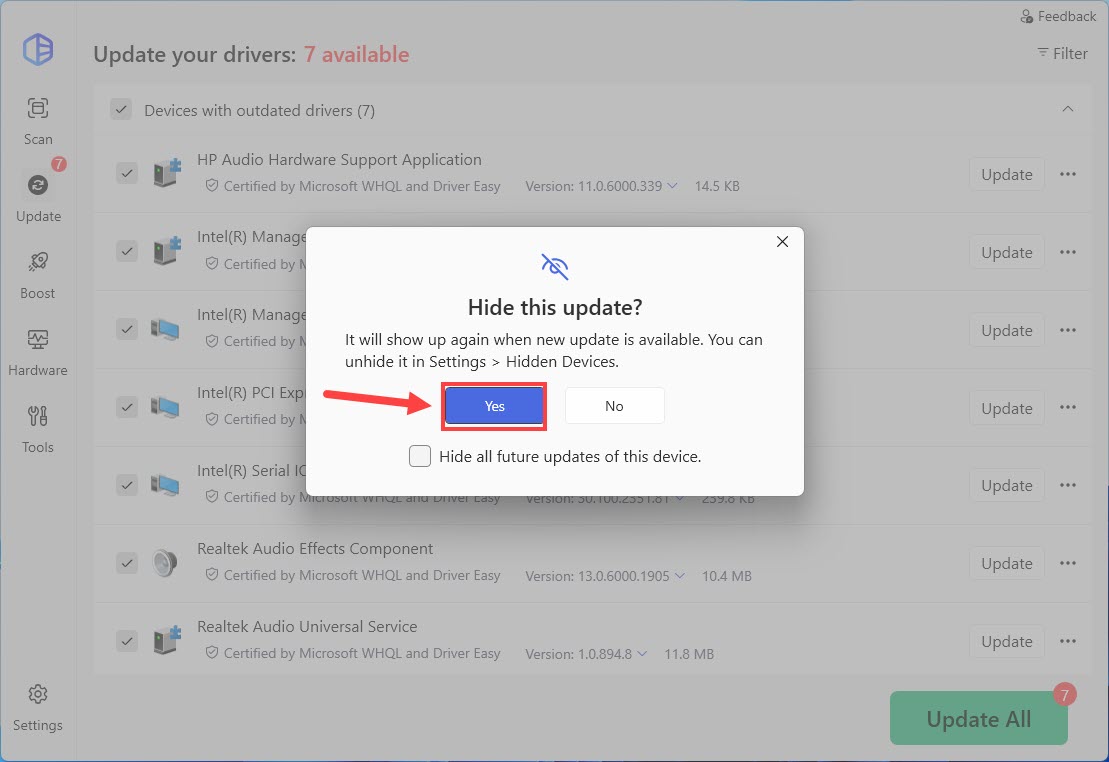Open more options for Realtek Universal Service

1067,641
